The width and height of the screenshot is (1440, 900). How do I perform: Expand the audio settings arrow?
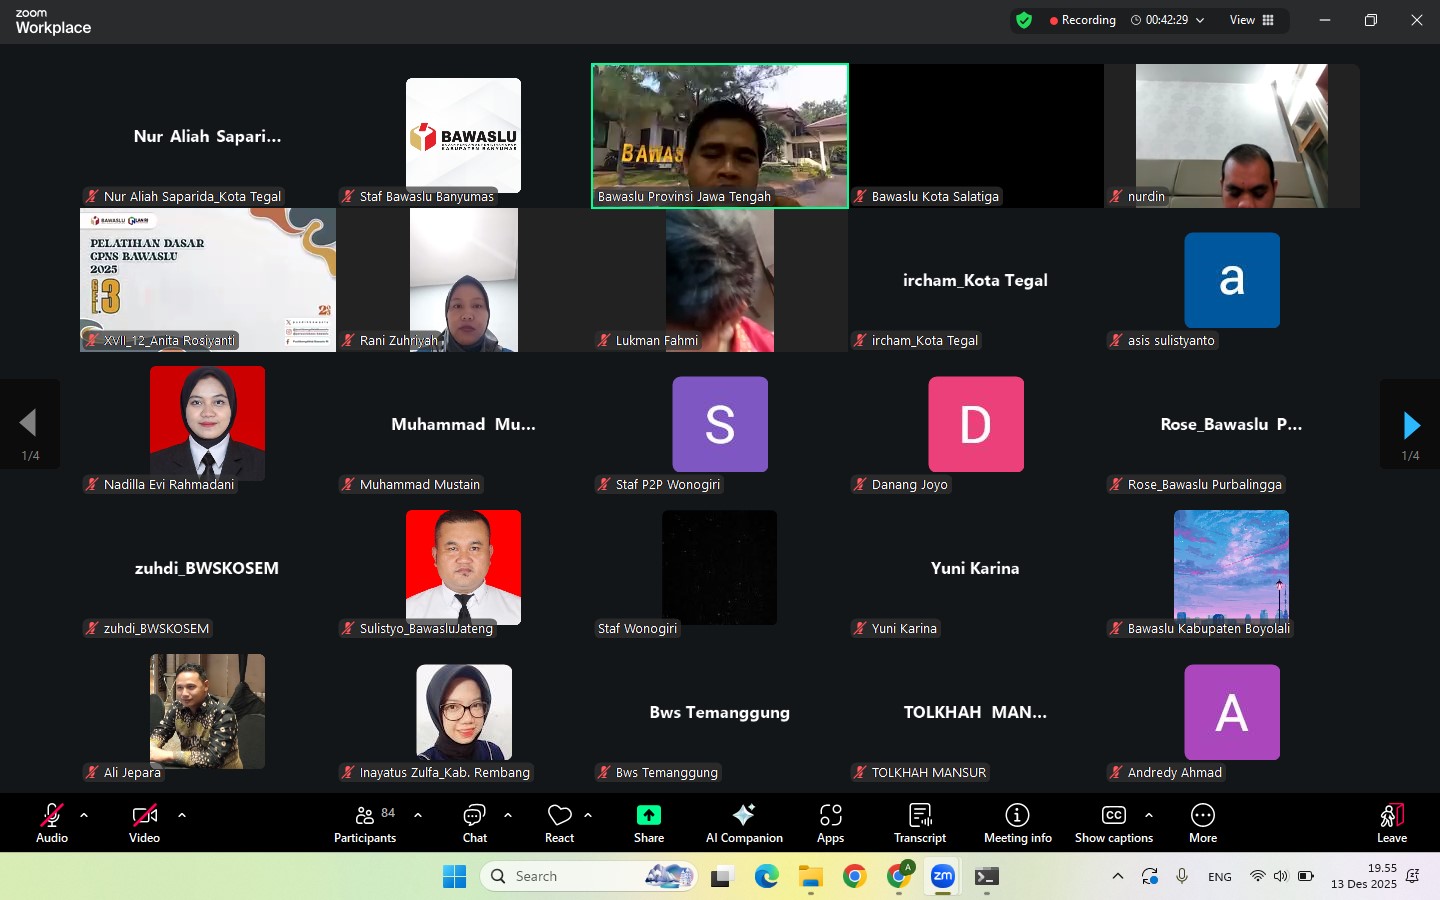pyautogui.click(x=84, y=815)
